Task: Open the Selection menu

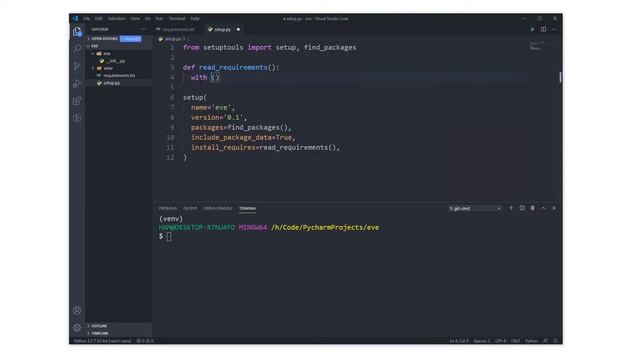Action: click(x=116, y=18)
